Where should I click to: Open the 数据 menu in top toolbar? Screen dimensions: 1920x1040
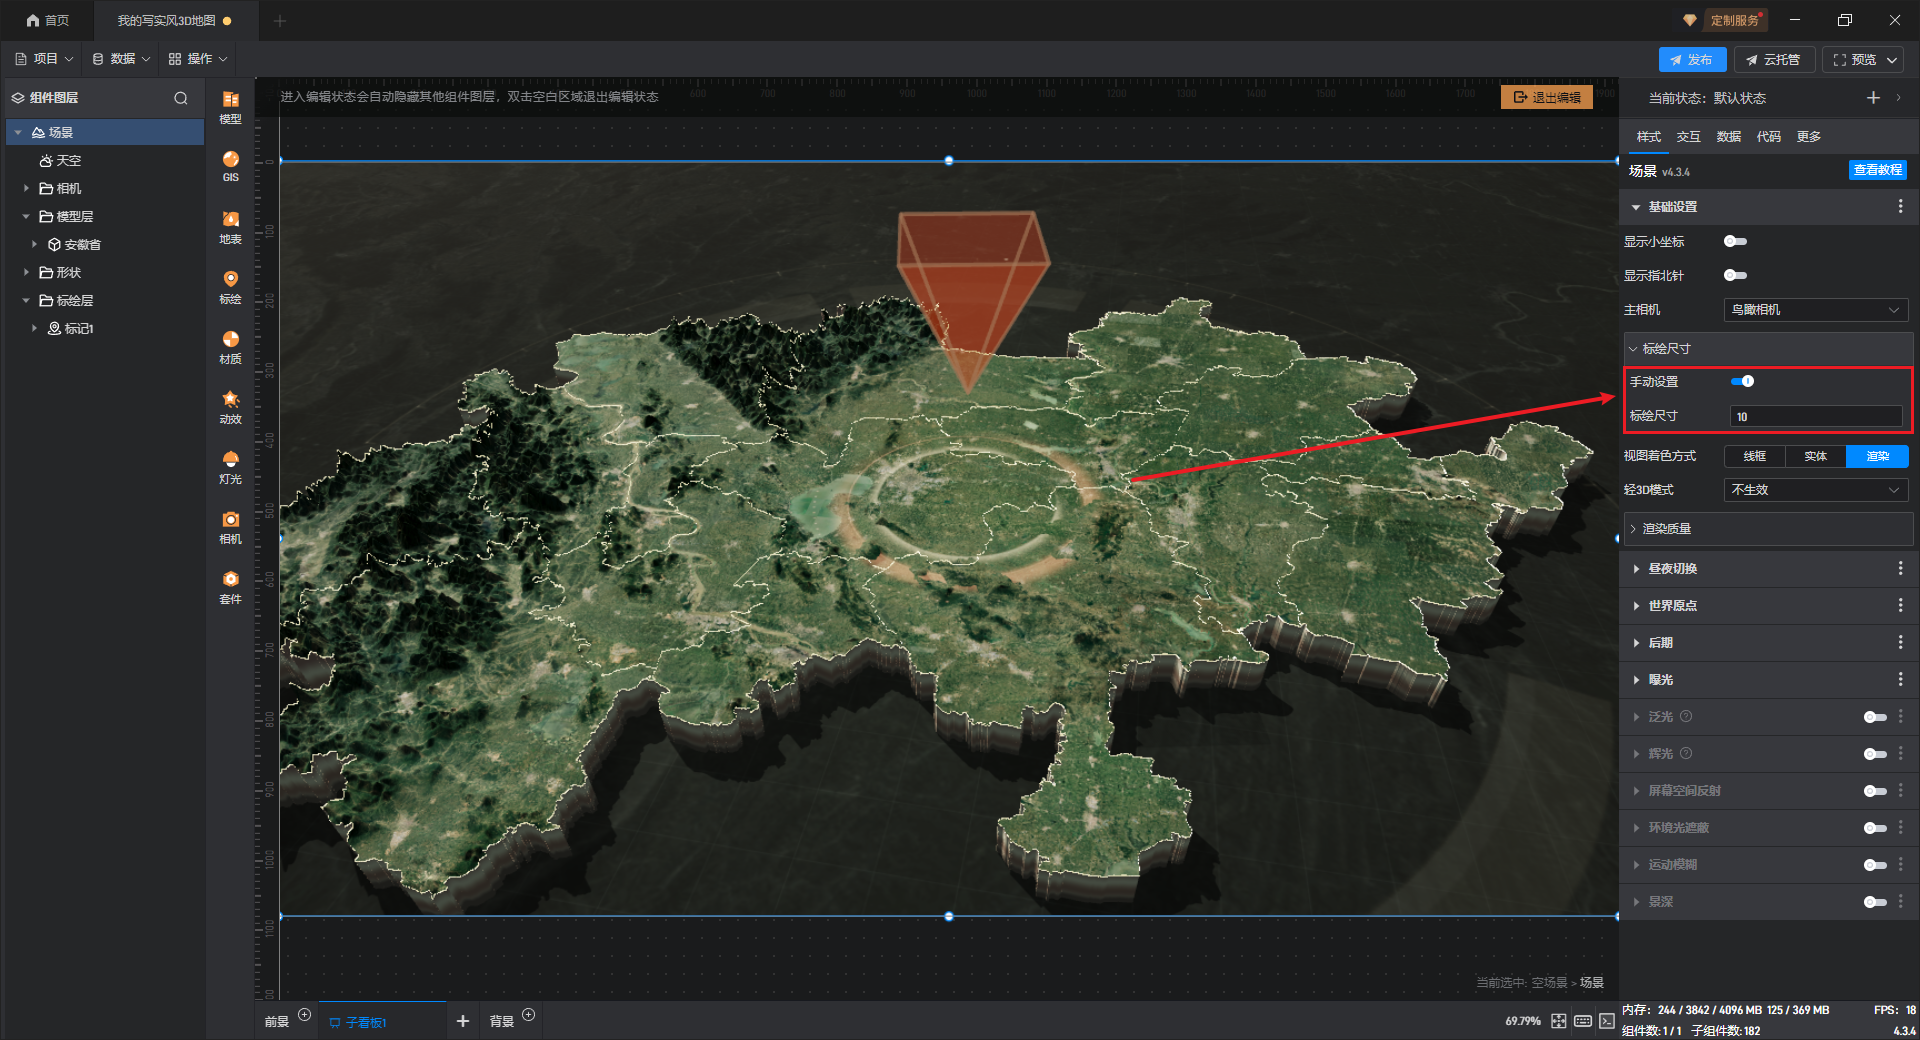click(x=122, y=59)
